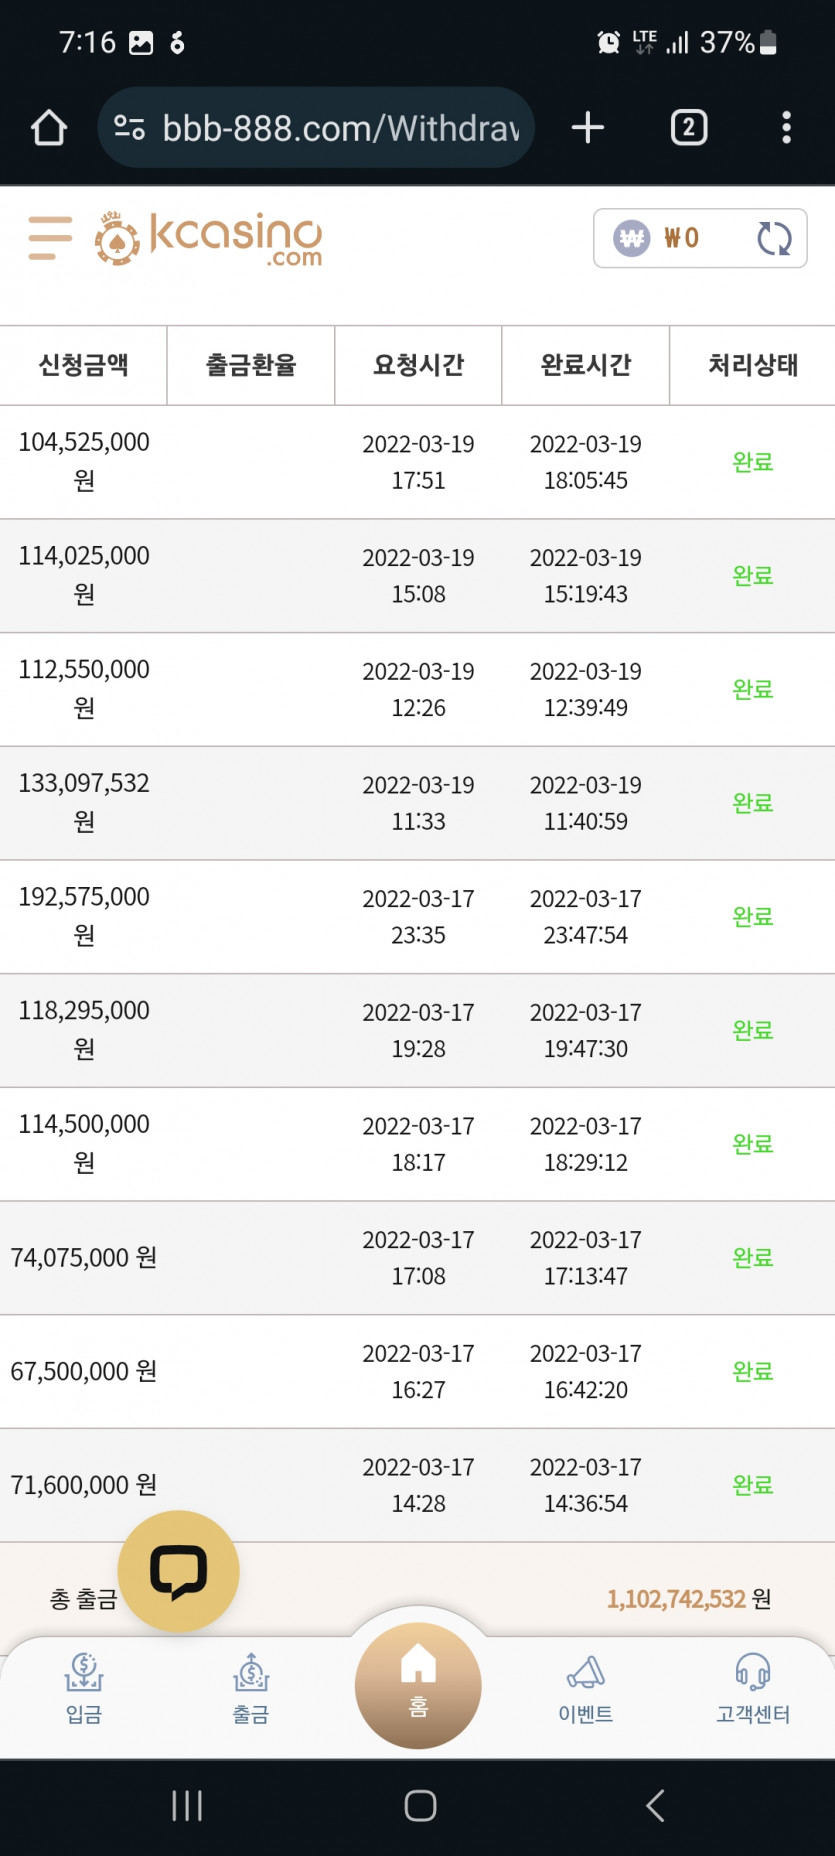This screenshot has width=835, height=1856.
Task: Tap the 홈 home button
Action: pos(418,1684)
